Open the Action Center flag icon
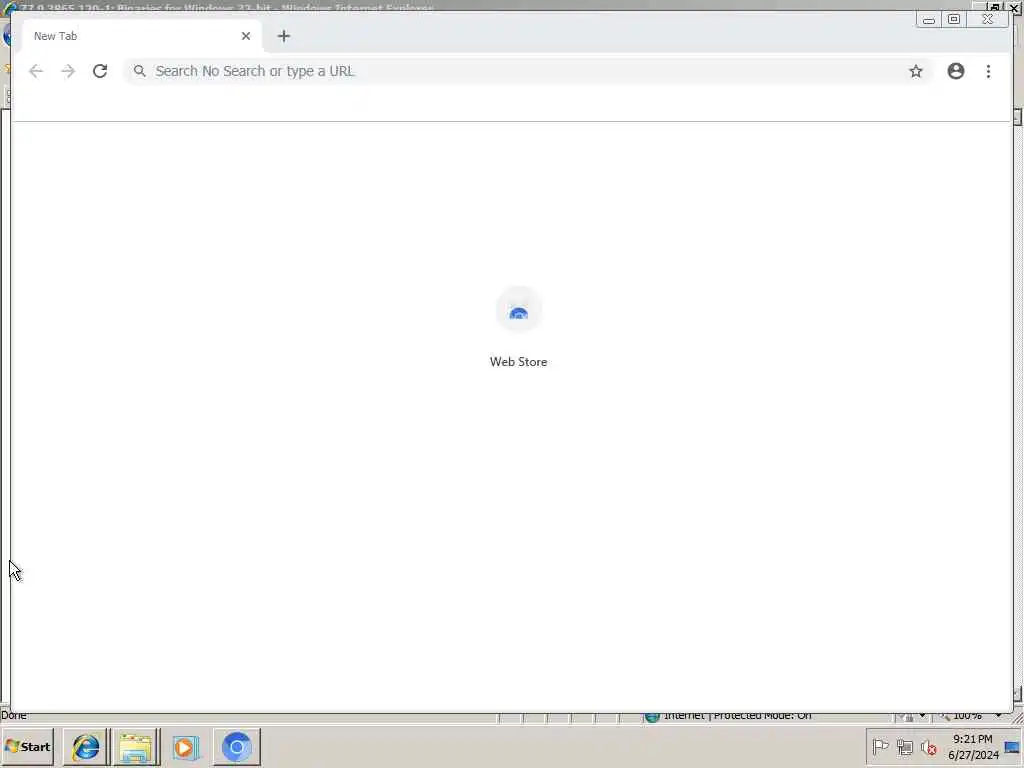 tap(880, 746)
